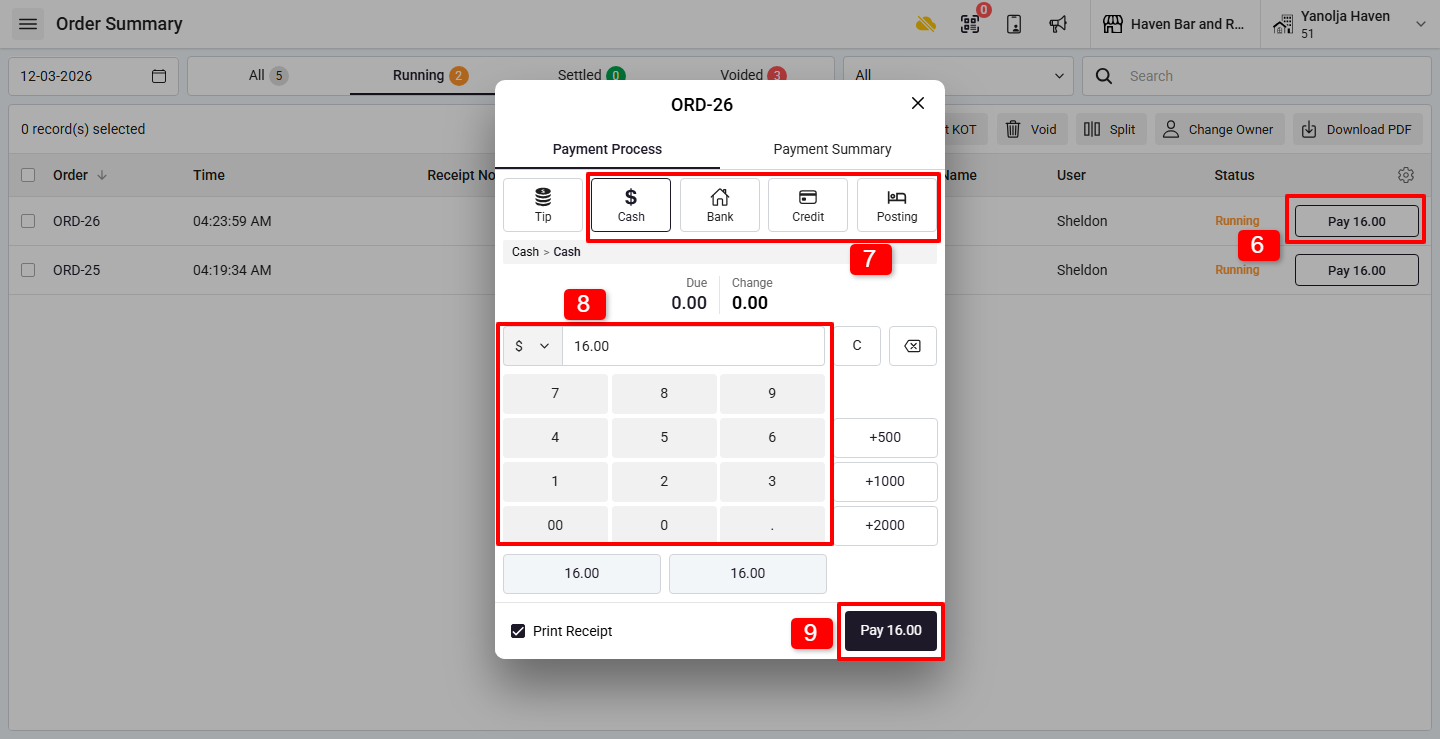Select the Settled orders tab
Screen dimensions: 1440x739
pyautogui.click(x=591, y=75)
